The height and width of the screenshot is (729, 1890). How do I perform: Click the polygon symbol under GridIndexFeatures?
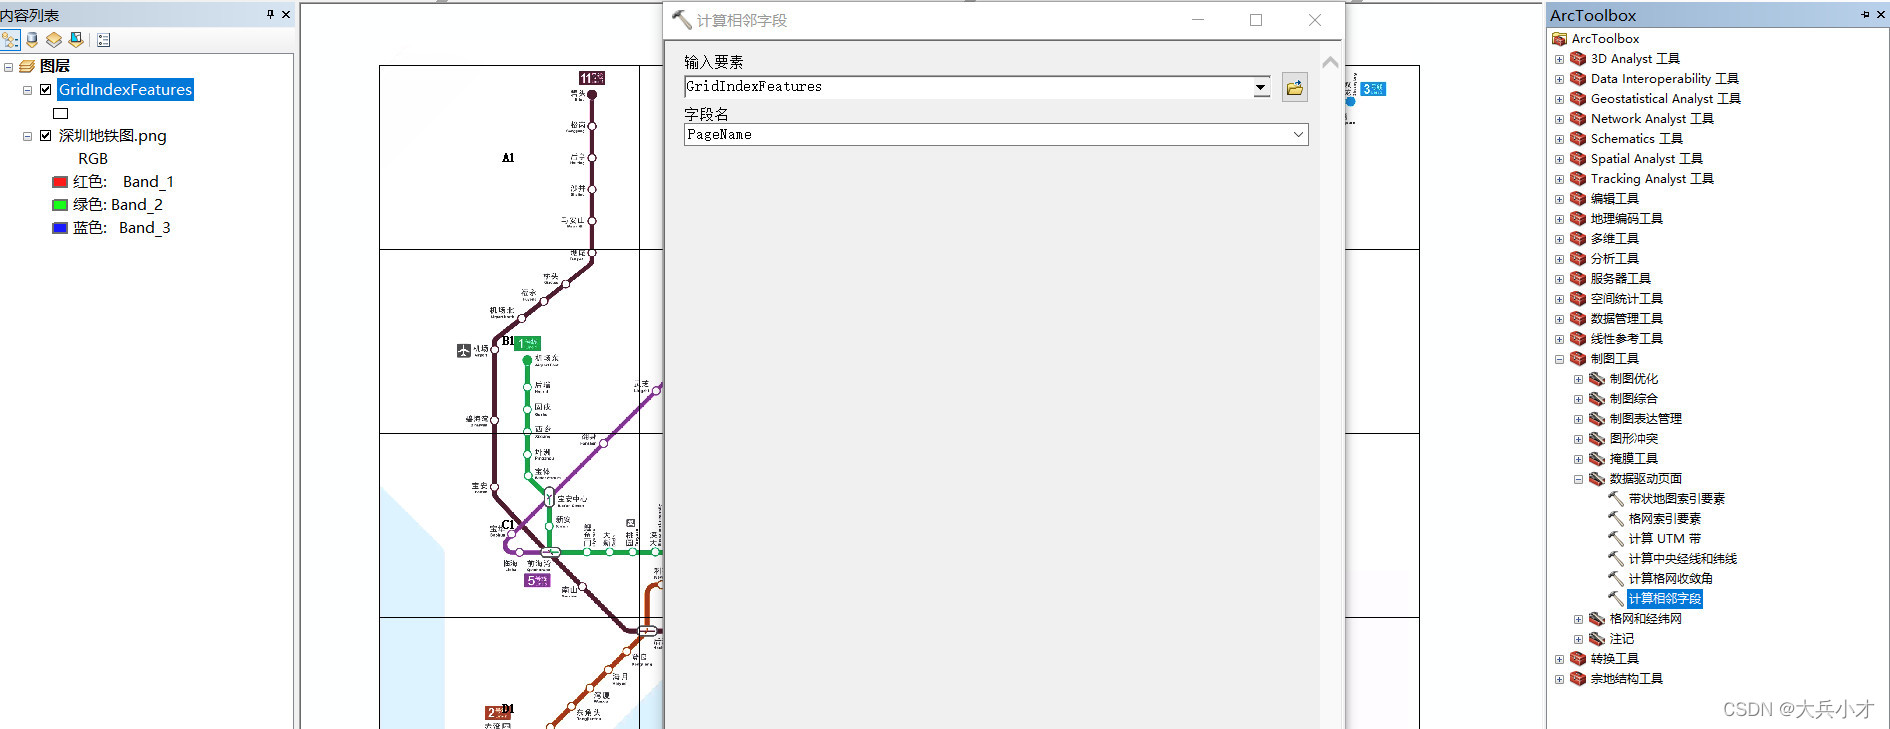(x=60, y=113)
